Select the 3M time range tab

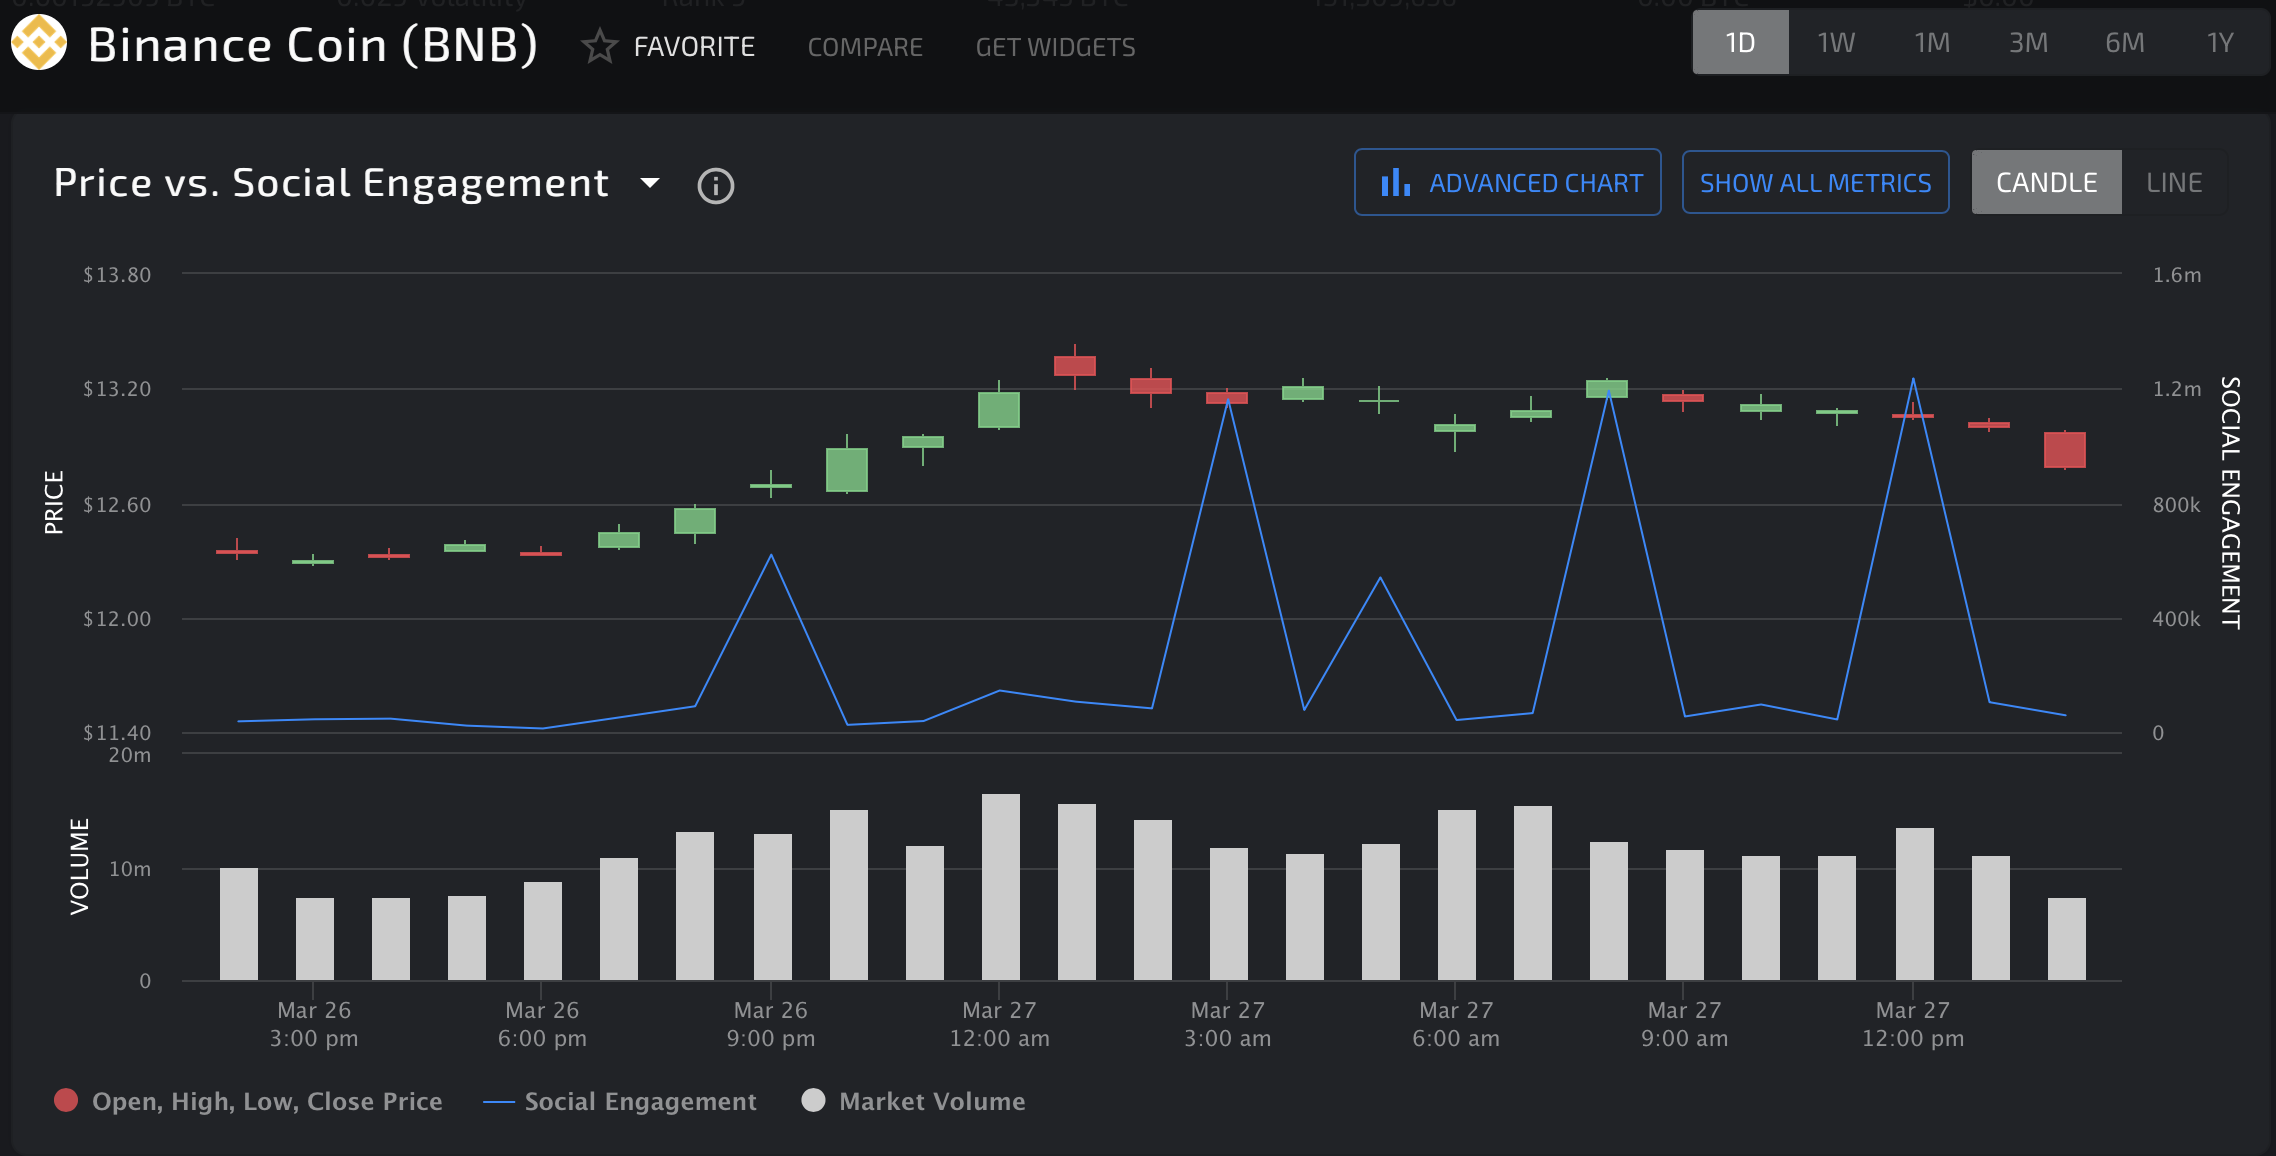[x=2028, y=42]
